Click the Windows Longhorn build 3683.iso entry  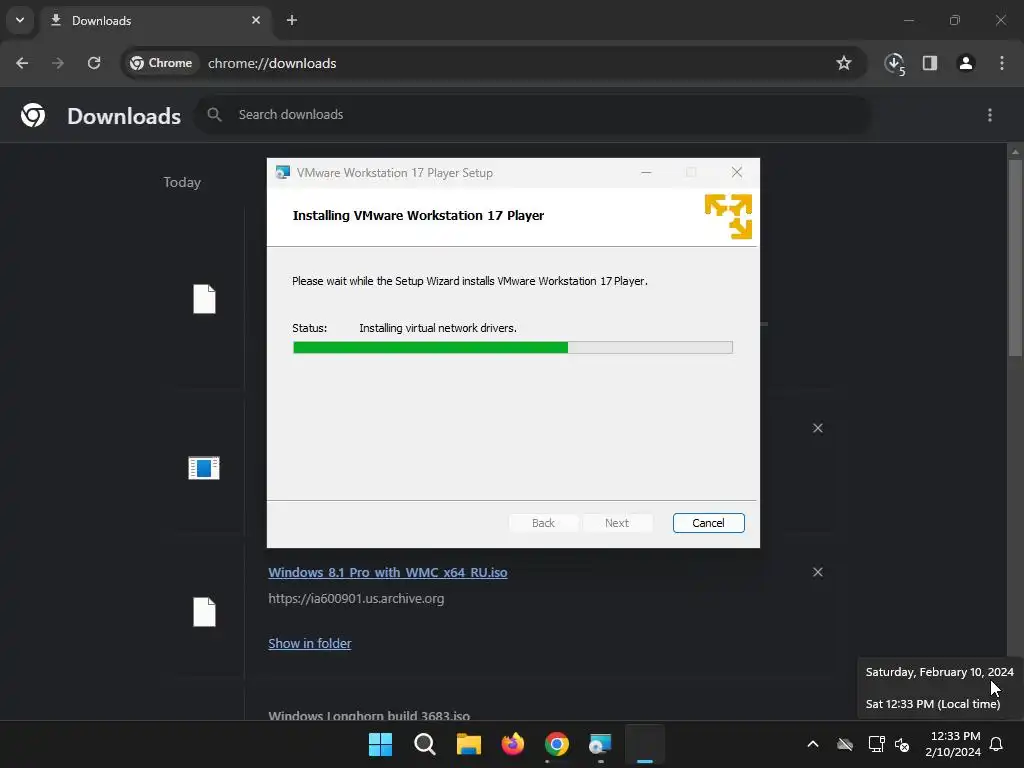(x=369, y=716)
